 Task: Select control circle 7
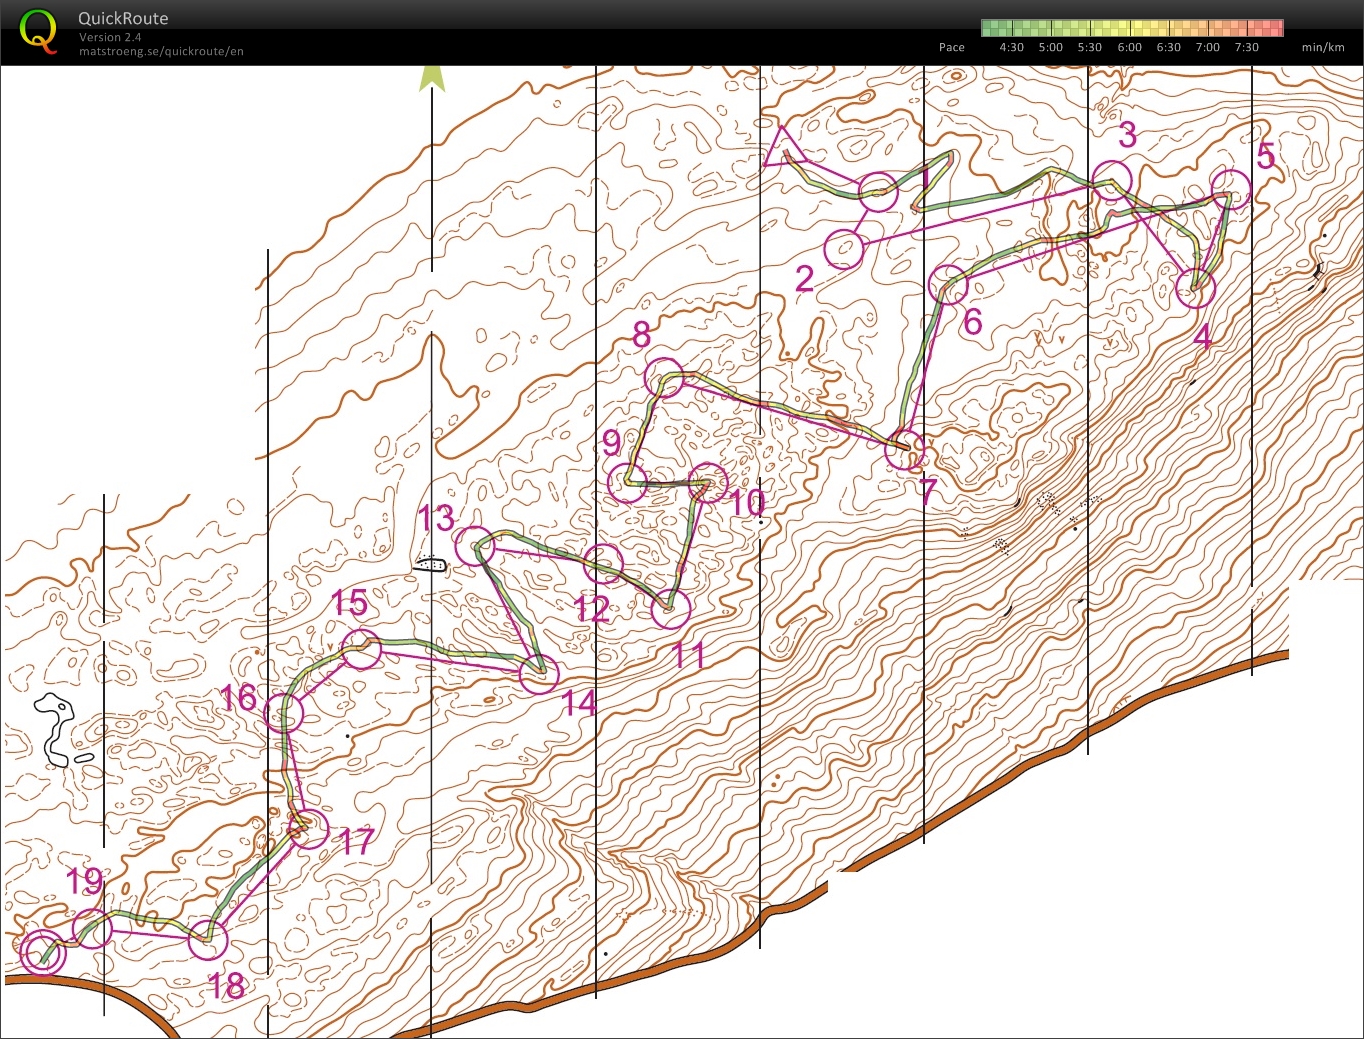tap(905, 449)
